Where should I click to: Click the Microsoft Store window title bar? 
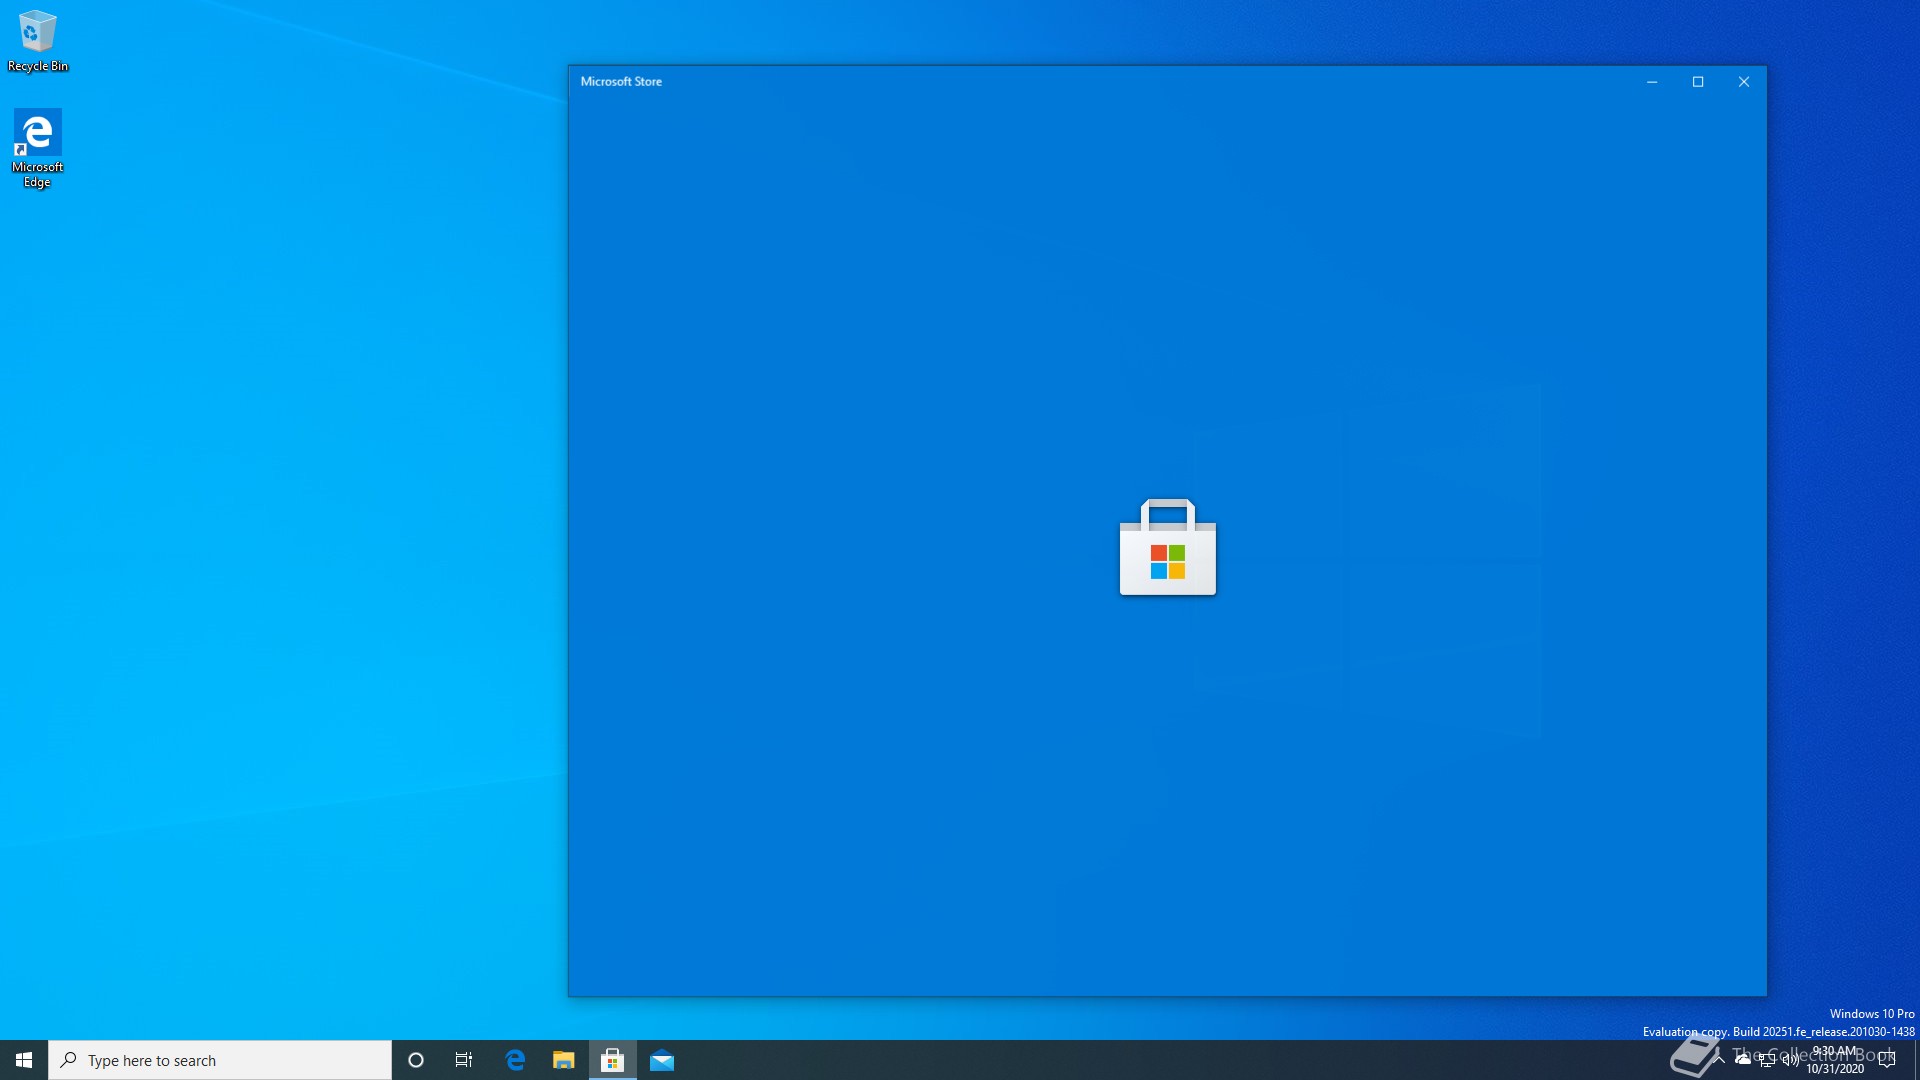pyautogui.click(x=1100, y=82)
